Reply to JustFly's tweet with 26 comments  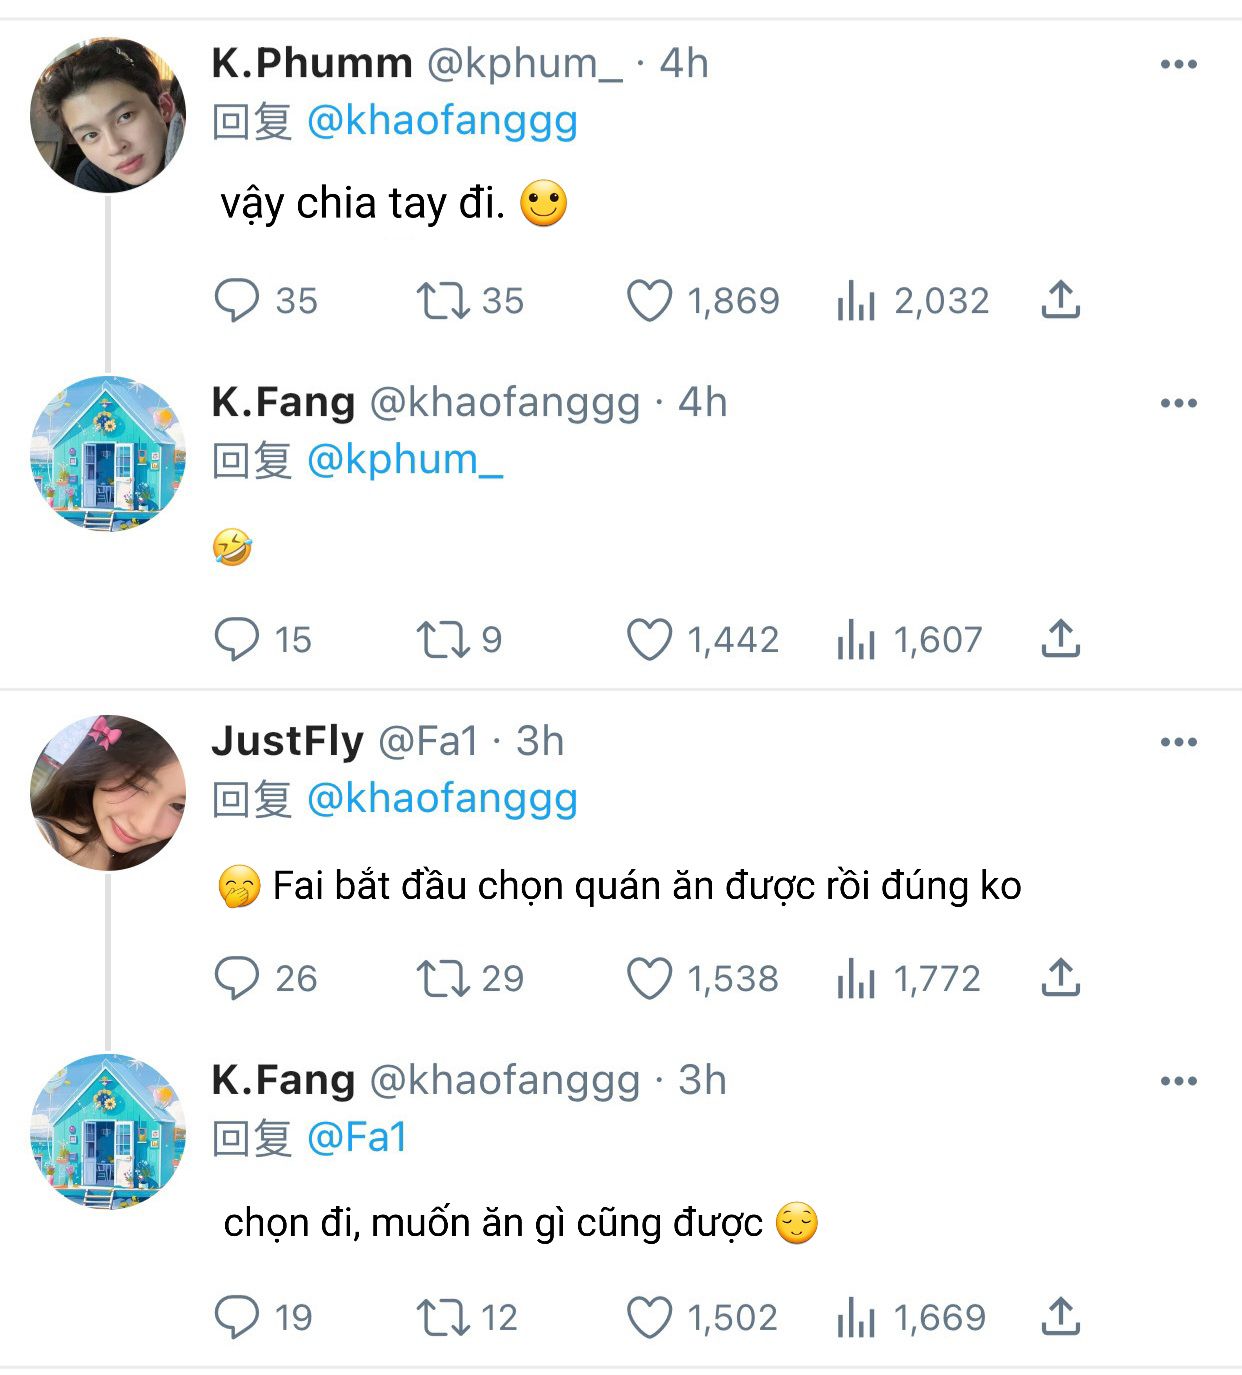[x=237, y=978]
